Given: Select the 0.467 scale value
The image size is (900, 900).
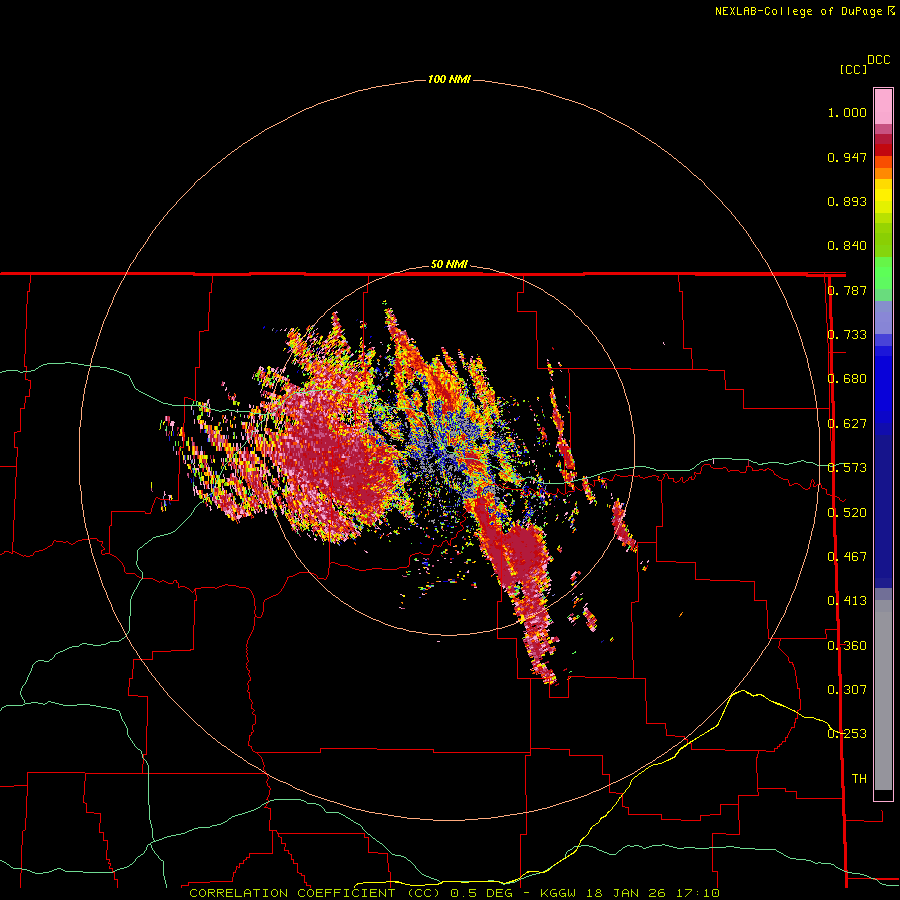Looking at the screenshot, I should point(847,557).
